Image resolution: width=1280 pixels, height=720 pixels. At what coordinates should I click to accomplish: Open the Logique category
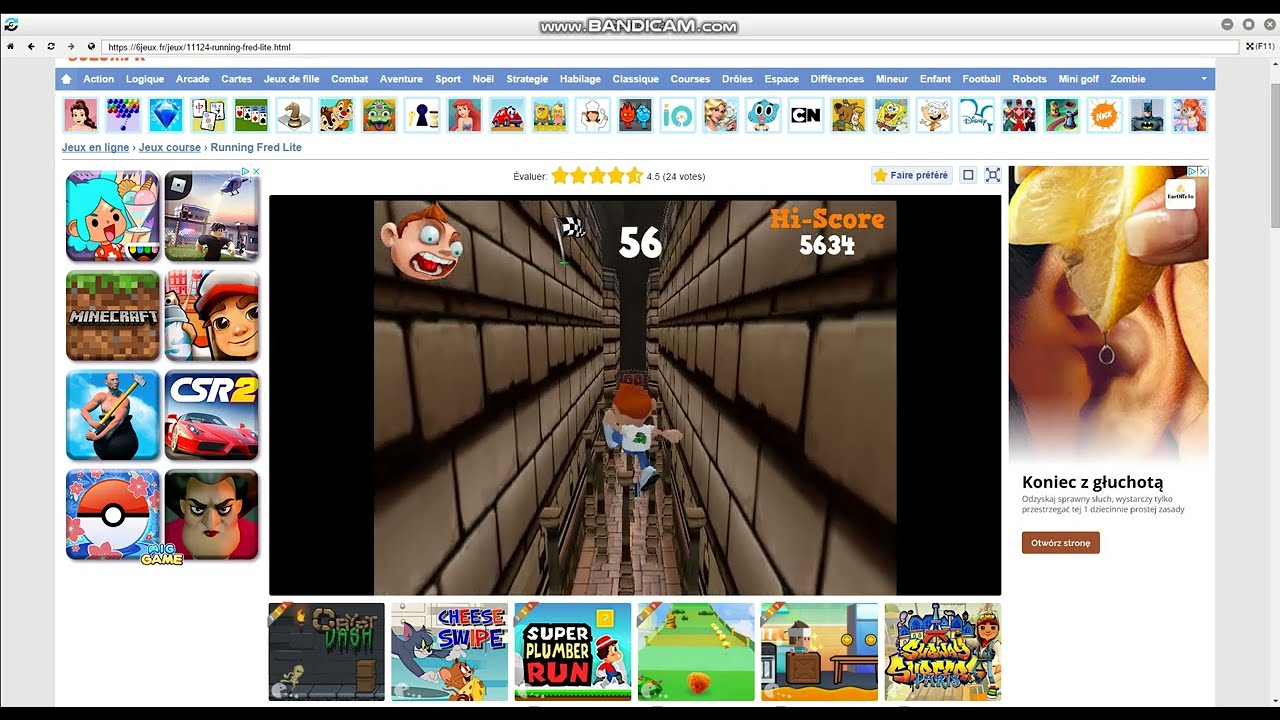coord(145,79)
